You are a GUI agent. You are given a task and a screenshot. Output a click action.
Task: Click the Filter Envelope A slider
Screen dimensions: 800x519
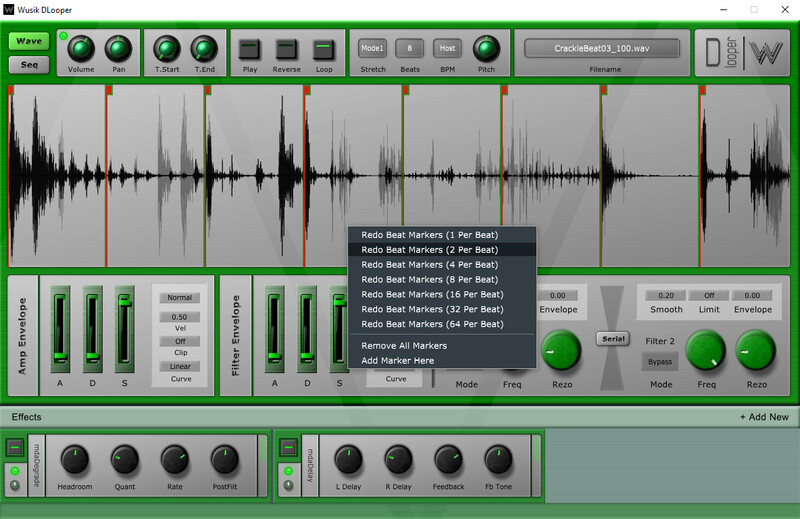tap(274, 329)
